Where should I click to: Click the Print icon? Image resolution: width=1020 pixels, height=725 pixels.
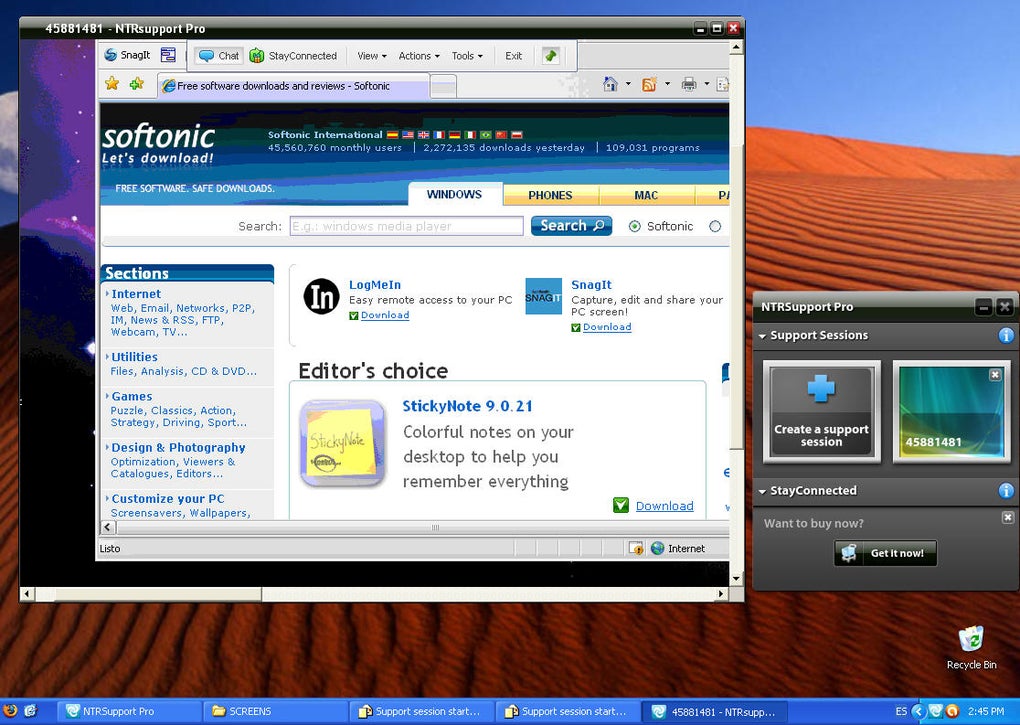[x=689, y=84]
